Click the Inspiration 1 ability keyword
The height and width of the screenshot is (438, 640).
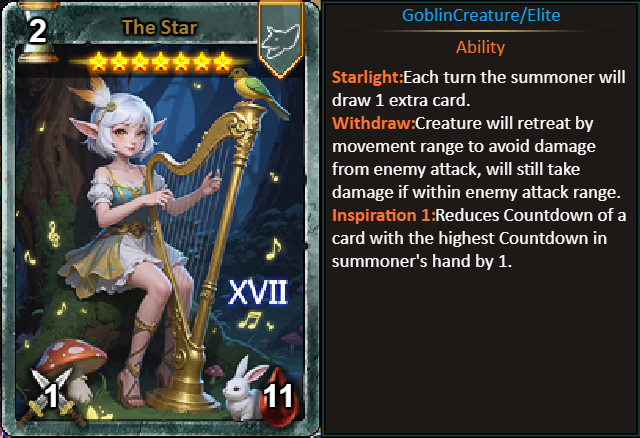[x=384, y=215]
